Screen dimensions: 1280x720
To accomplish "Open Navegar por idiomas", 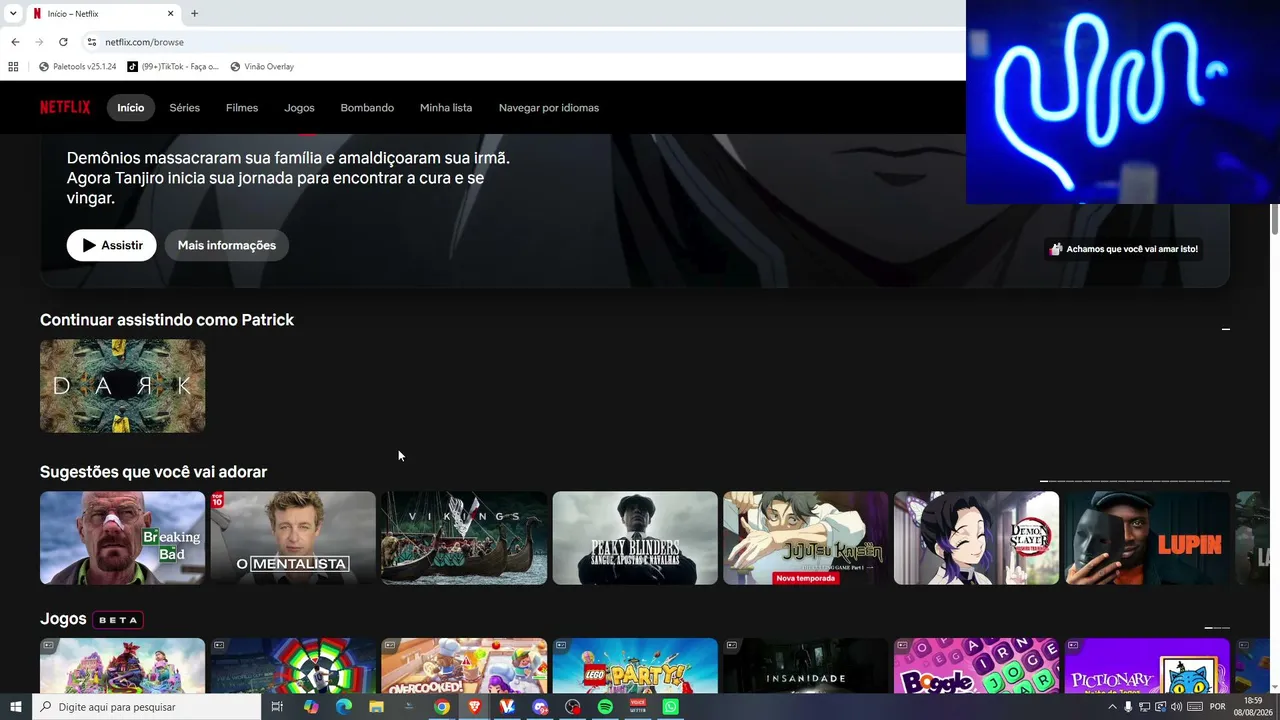I will coord(549,108).
